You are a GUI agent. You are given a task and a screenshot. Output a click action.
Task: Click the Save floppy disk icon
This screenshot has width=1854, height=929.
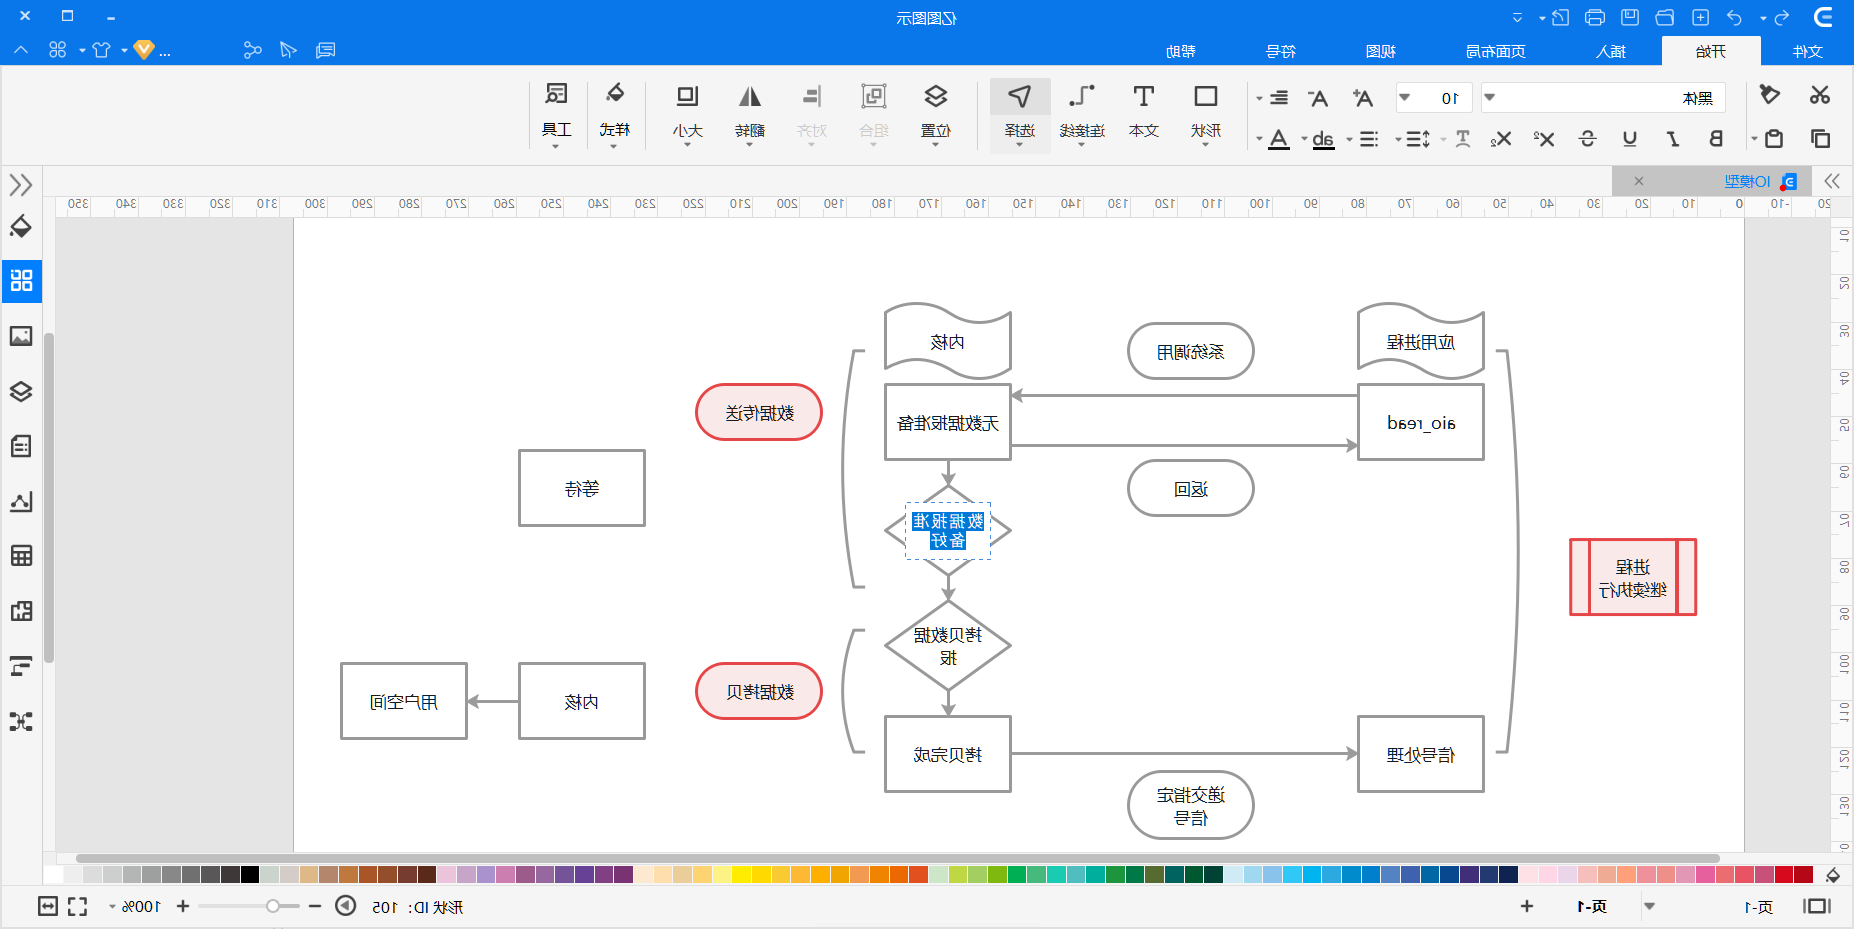pos(1630,17)
